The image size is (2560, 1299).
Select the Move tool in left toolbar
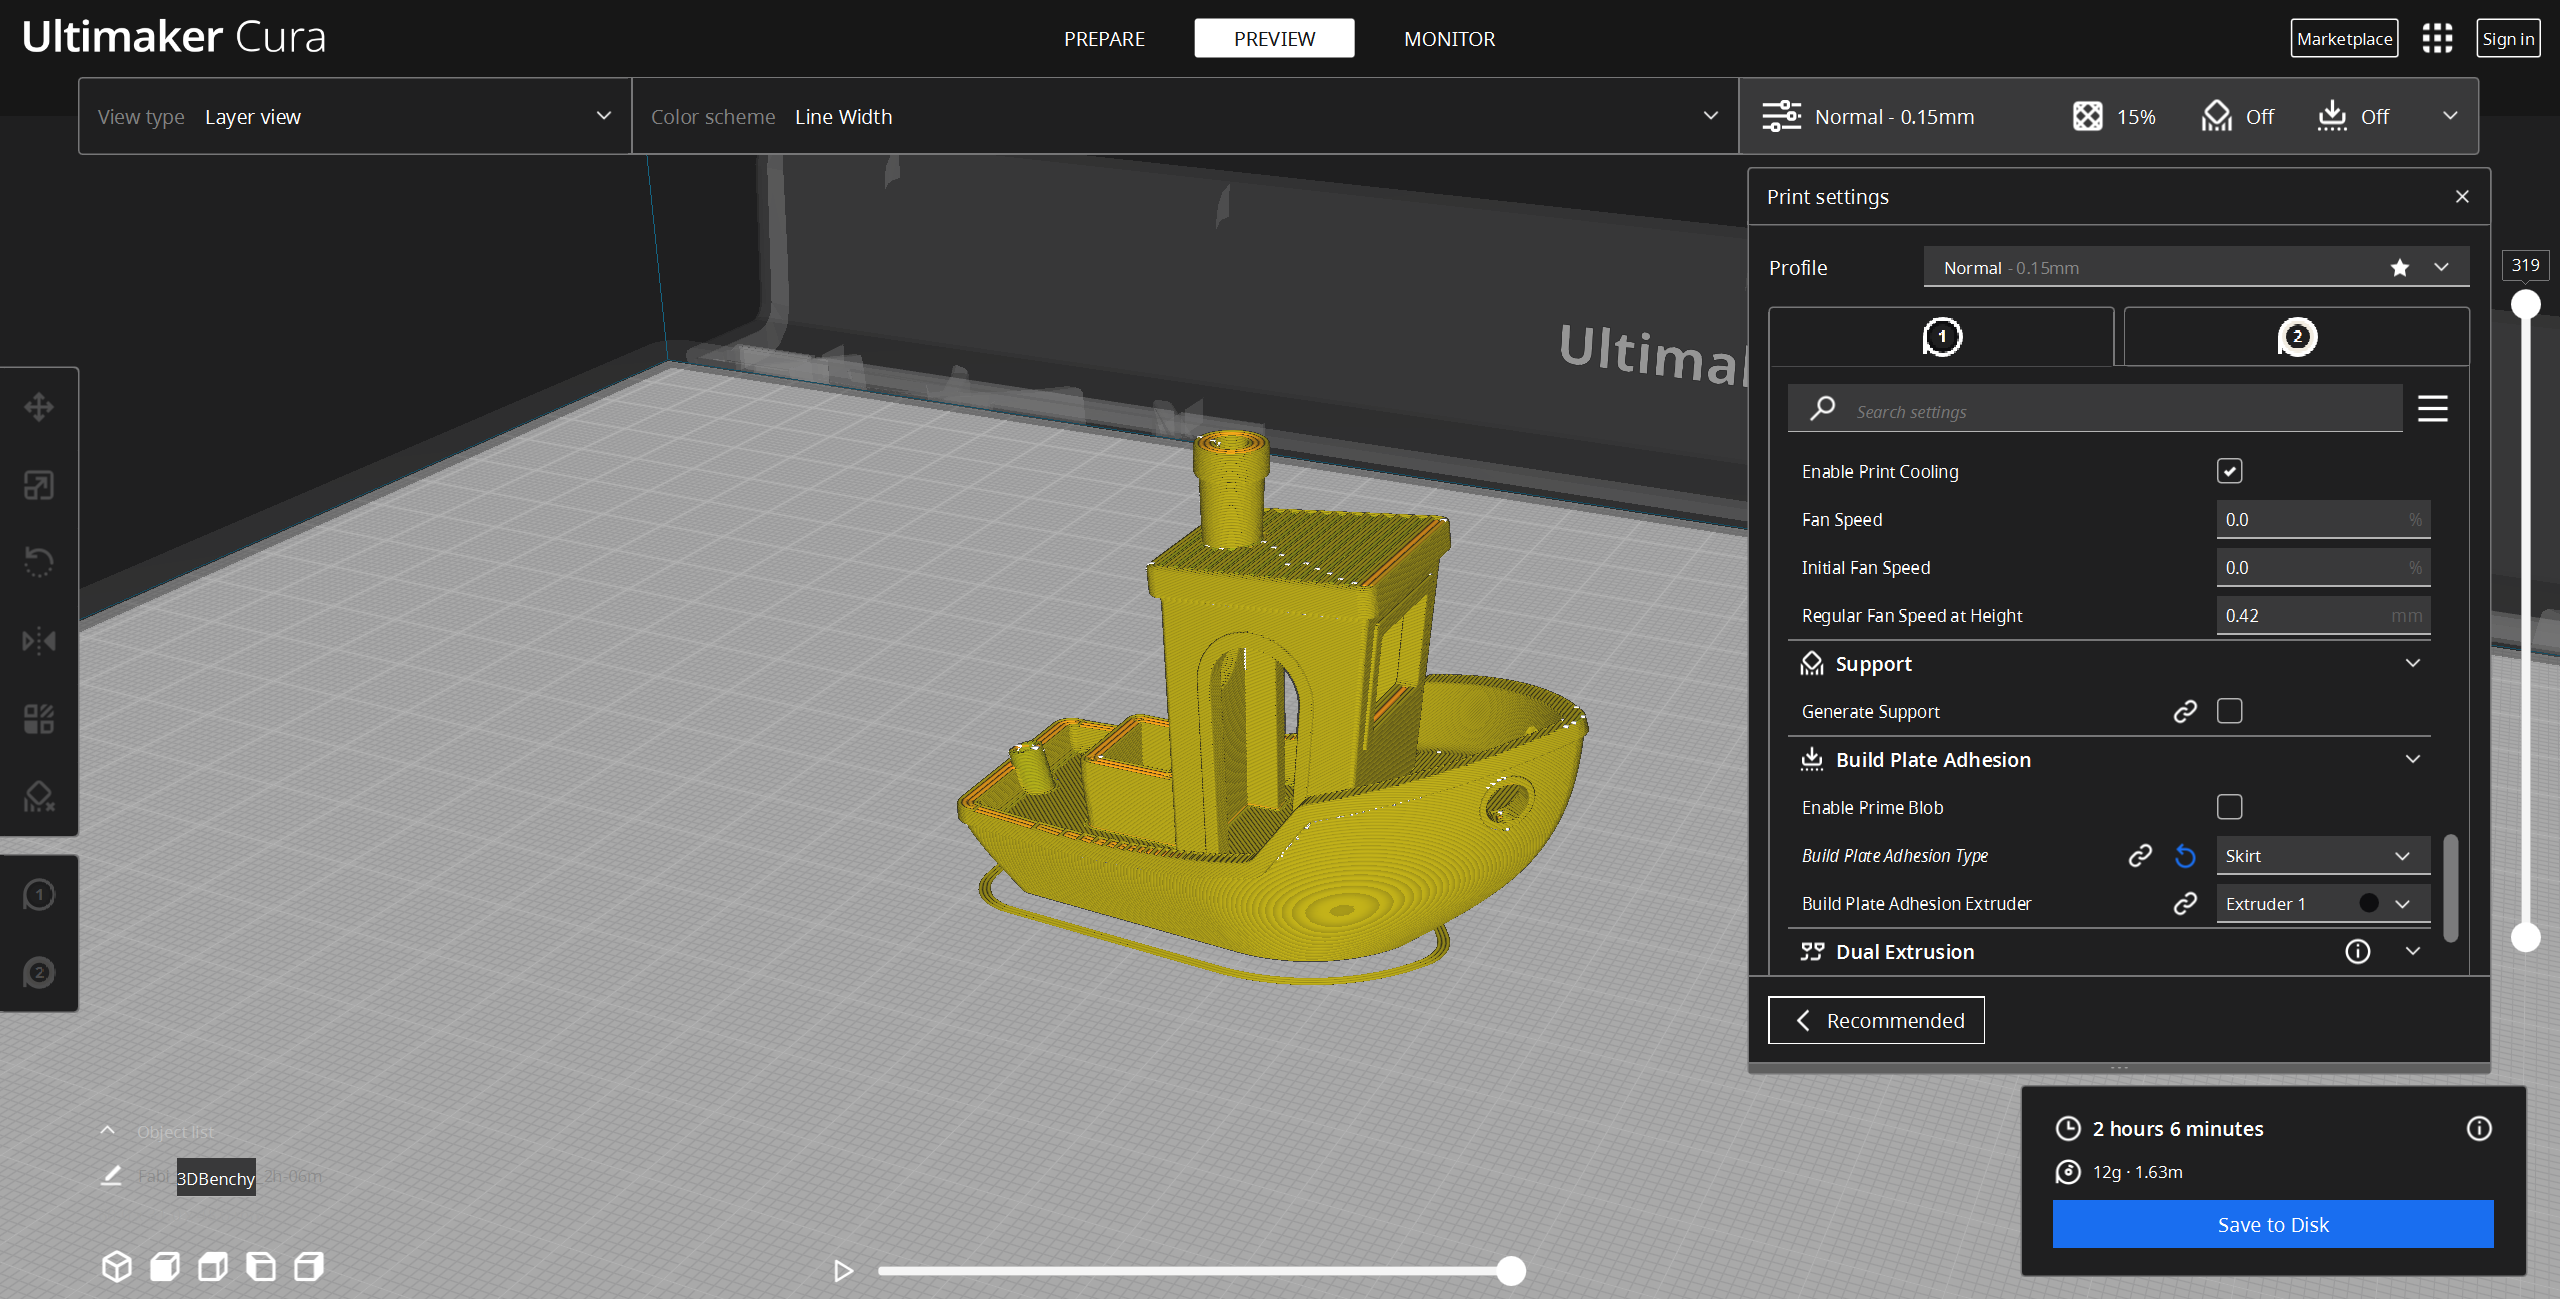click(39, 407)
